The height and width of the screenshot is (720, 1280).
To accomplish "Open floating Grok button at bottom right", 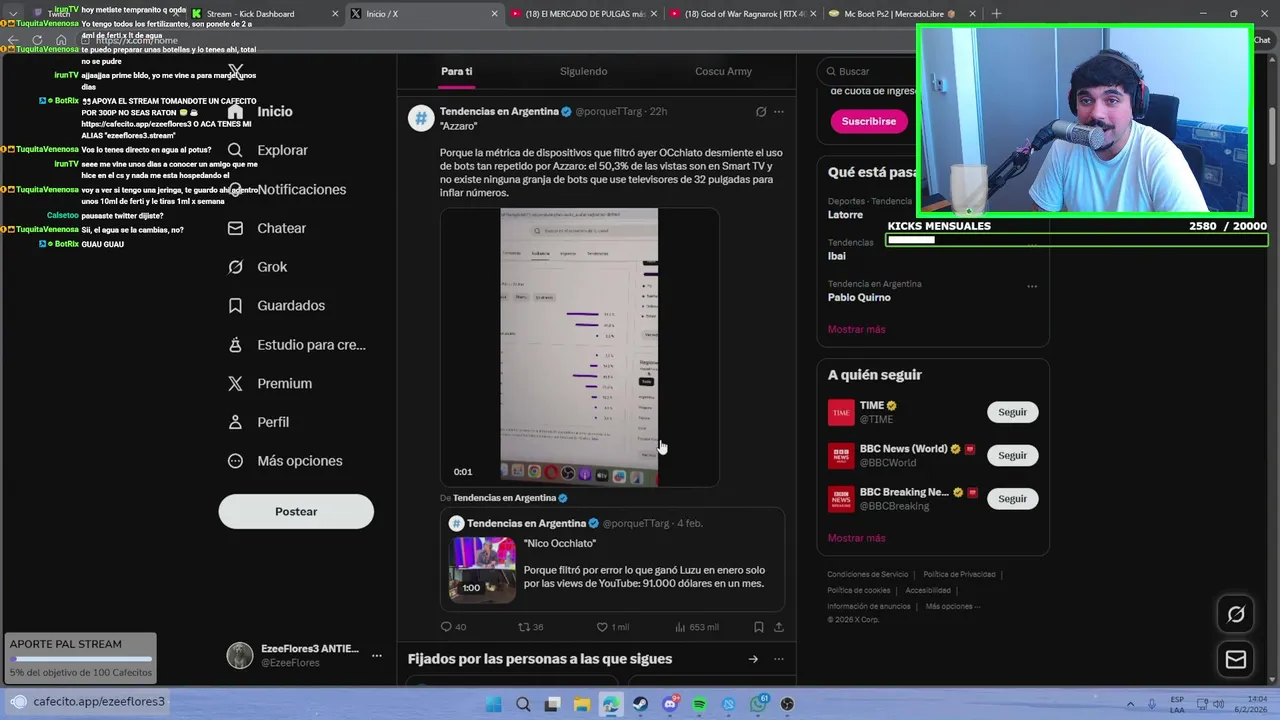I will (x=1236, y=614).
